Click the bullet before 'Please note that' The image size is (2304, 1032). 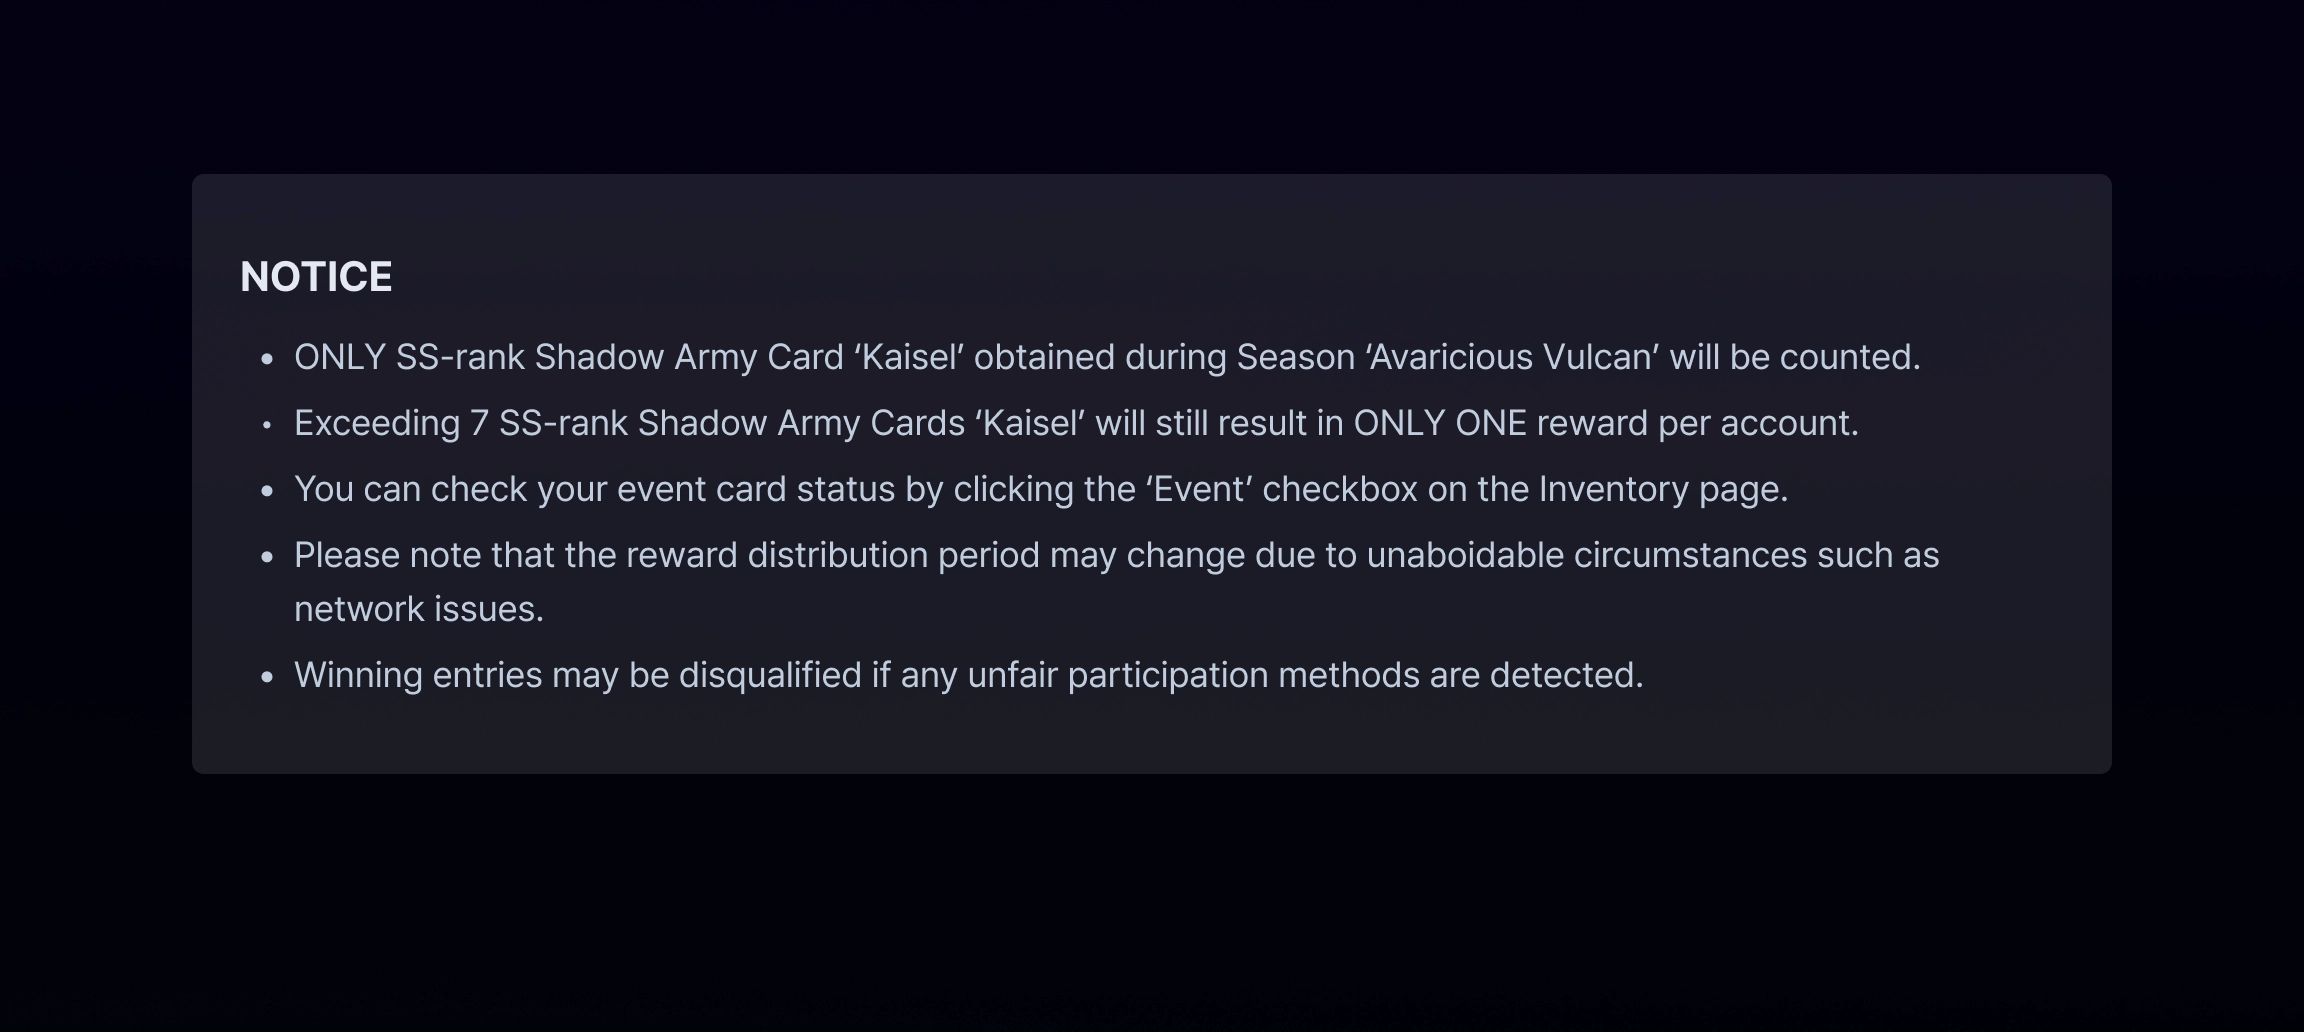tap(267, 556)
